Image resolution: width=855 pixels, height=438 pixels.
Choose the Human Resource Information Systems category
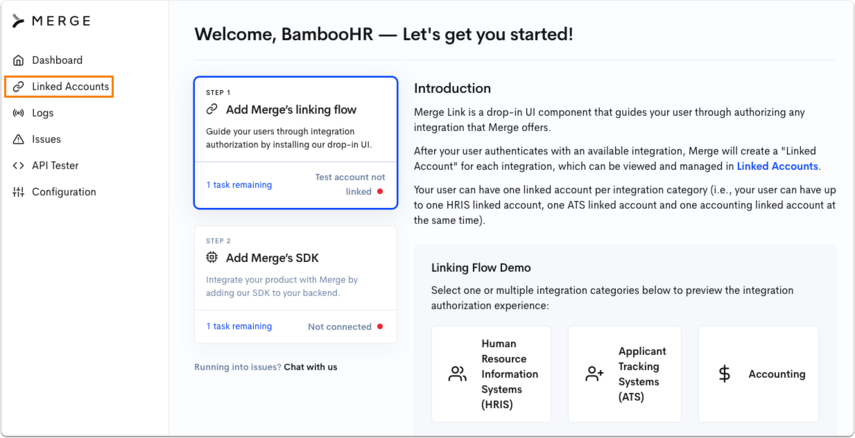pos(491,374)
